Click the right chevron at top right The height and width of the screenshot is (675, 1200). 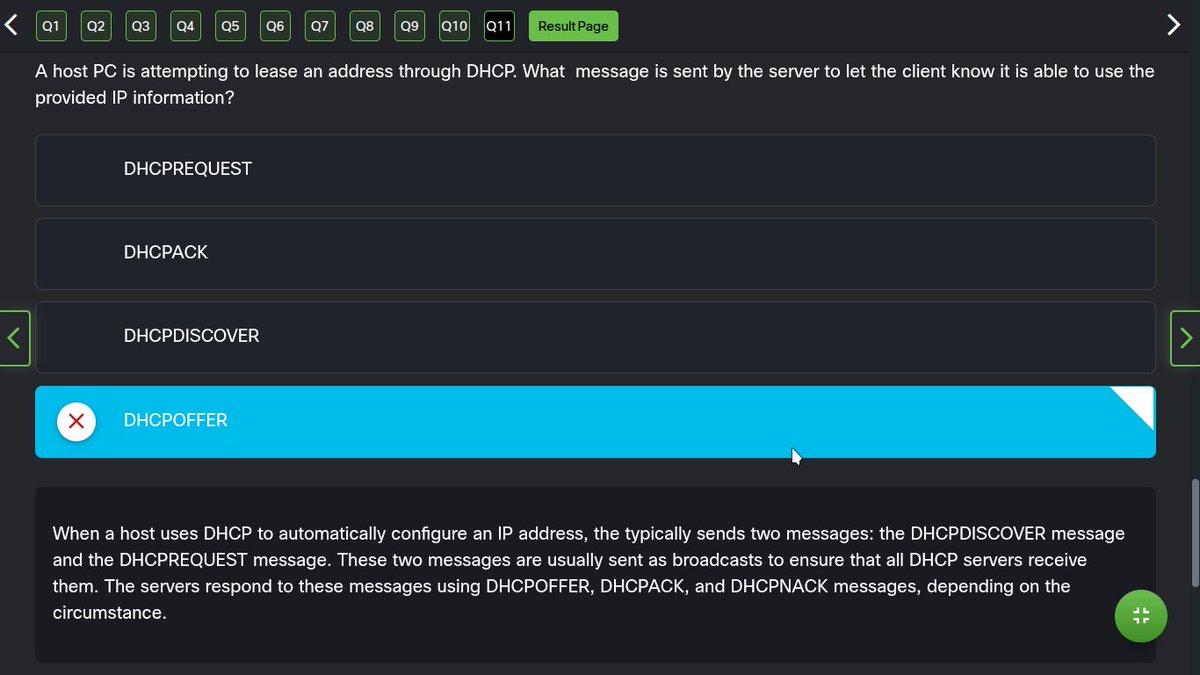[1174, 24]
